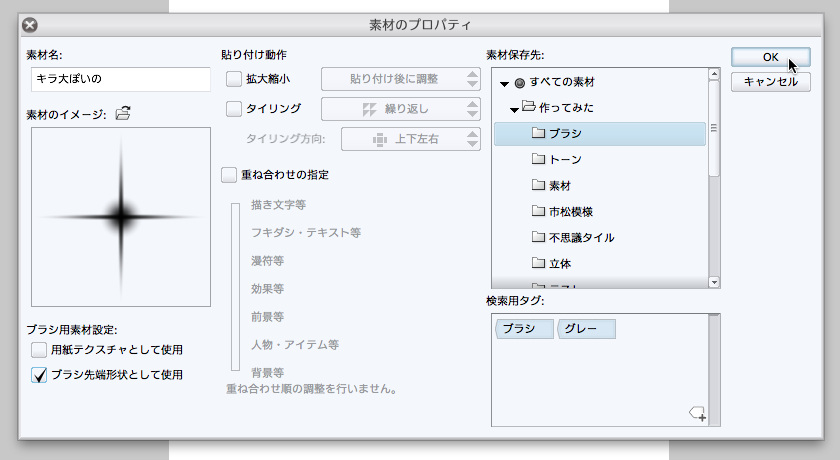Click the キャンセル button
840x460 pixels.
tap(770, 82)
